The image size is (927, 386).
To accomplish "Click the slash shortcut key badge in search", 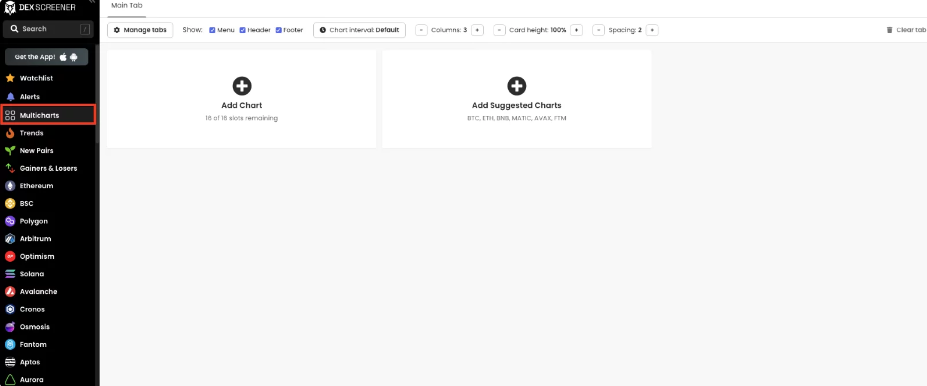I will (x=85, y=29).
